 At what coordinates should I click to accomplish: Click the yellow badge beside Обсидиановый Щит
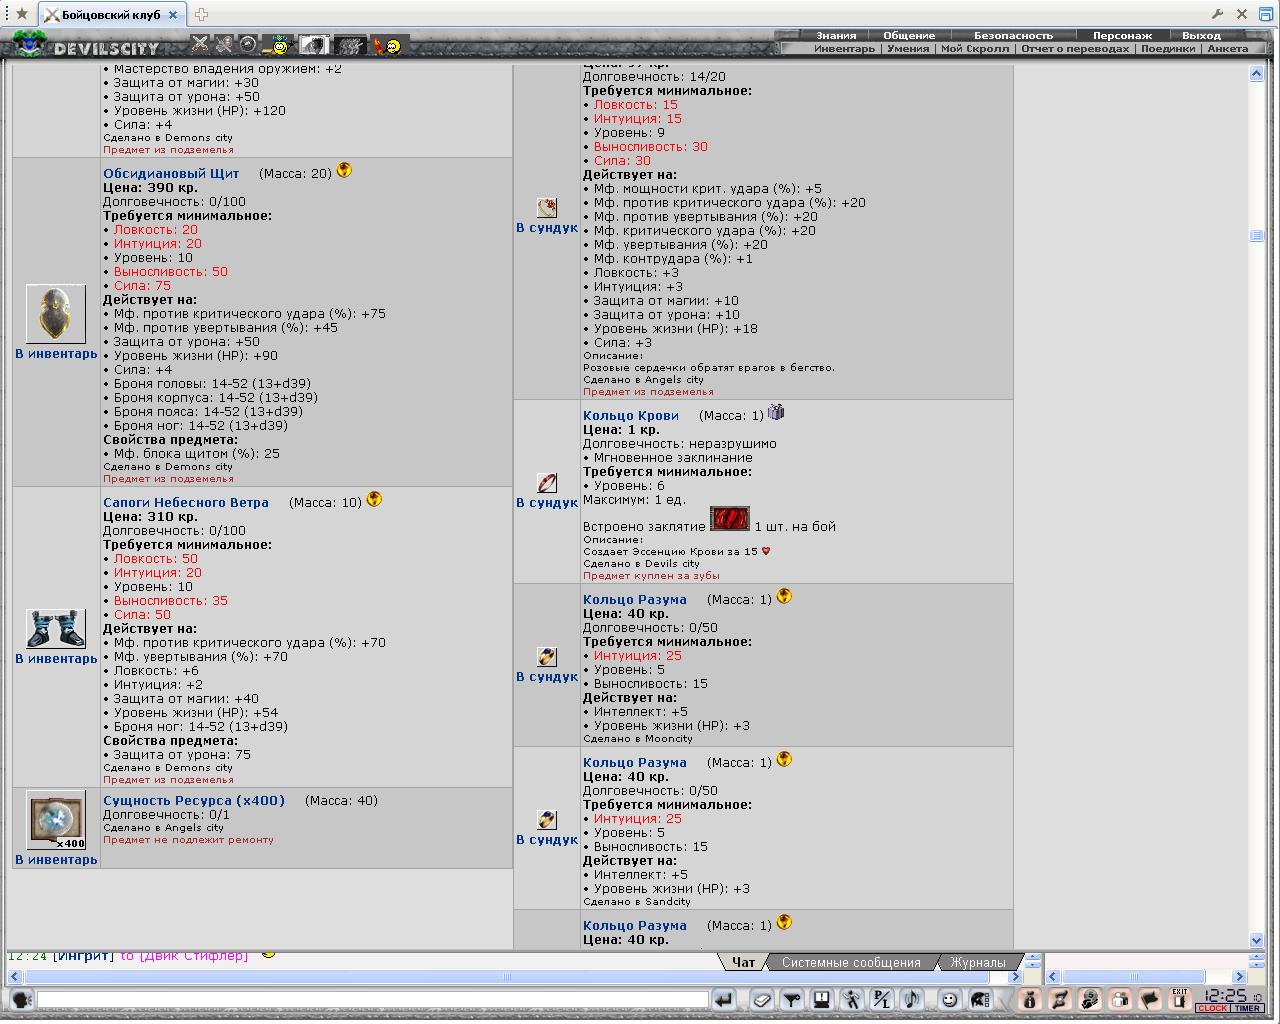tap(344, 170)
